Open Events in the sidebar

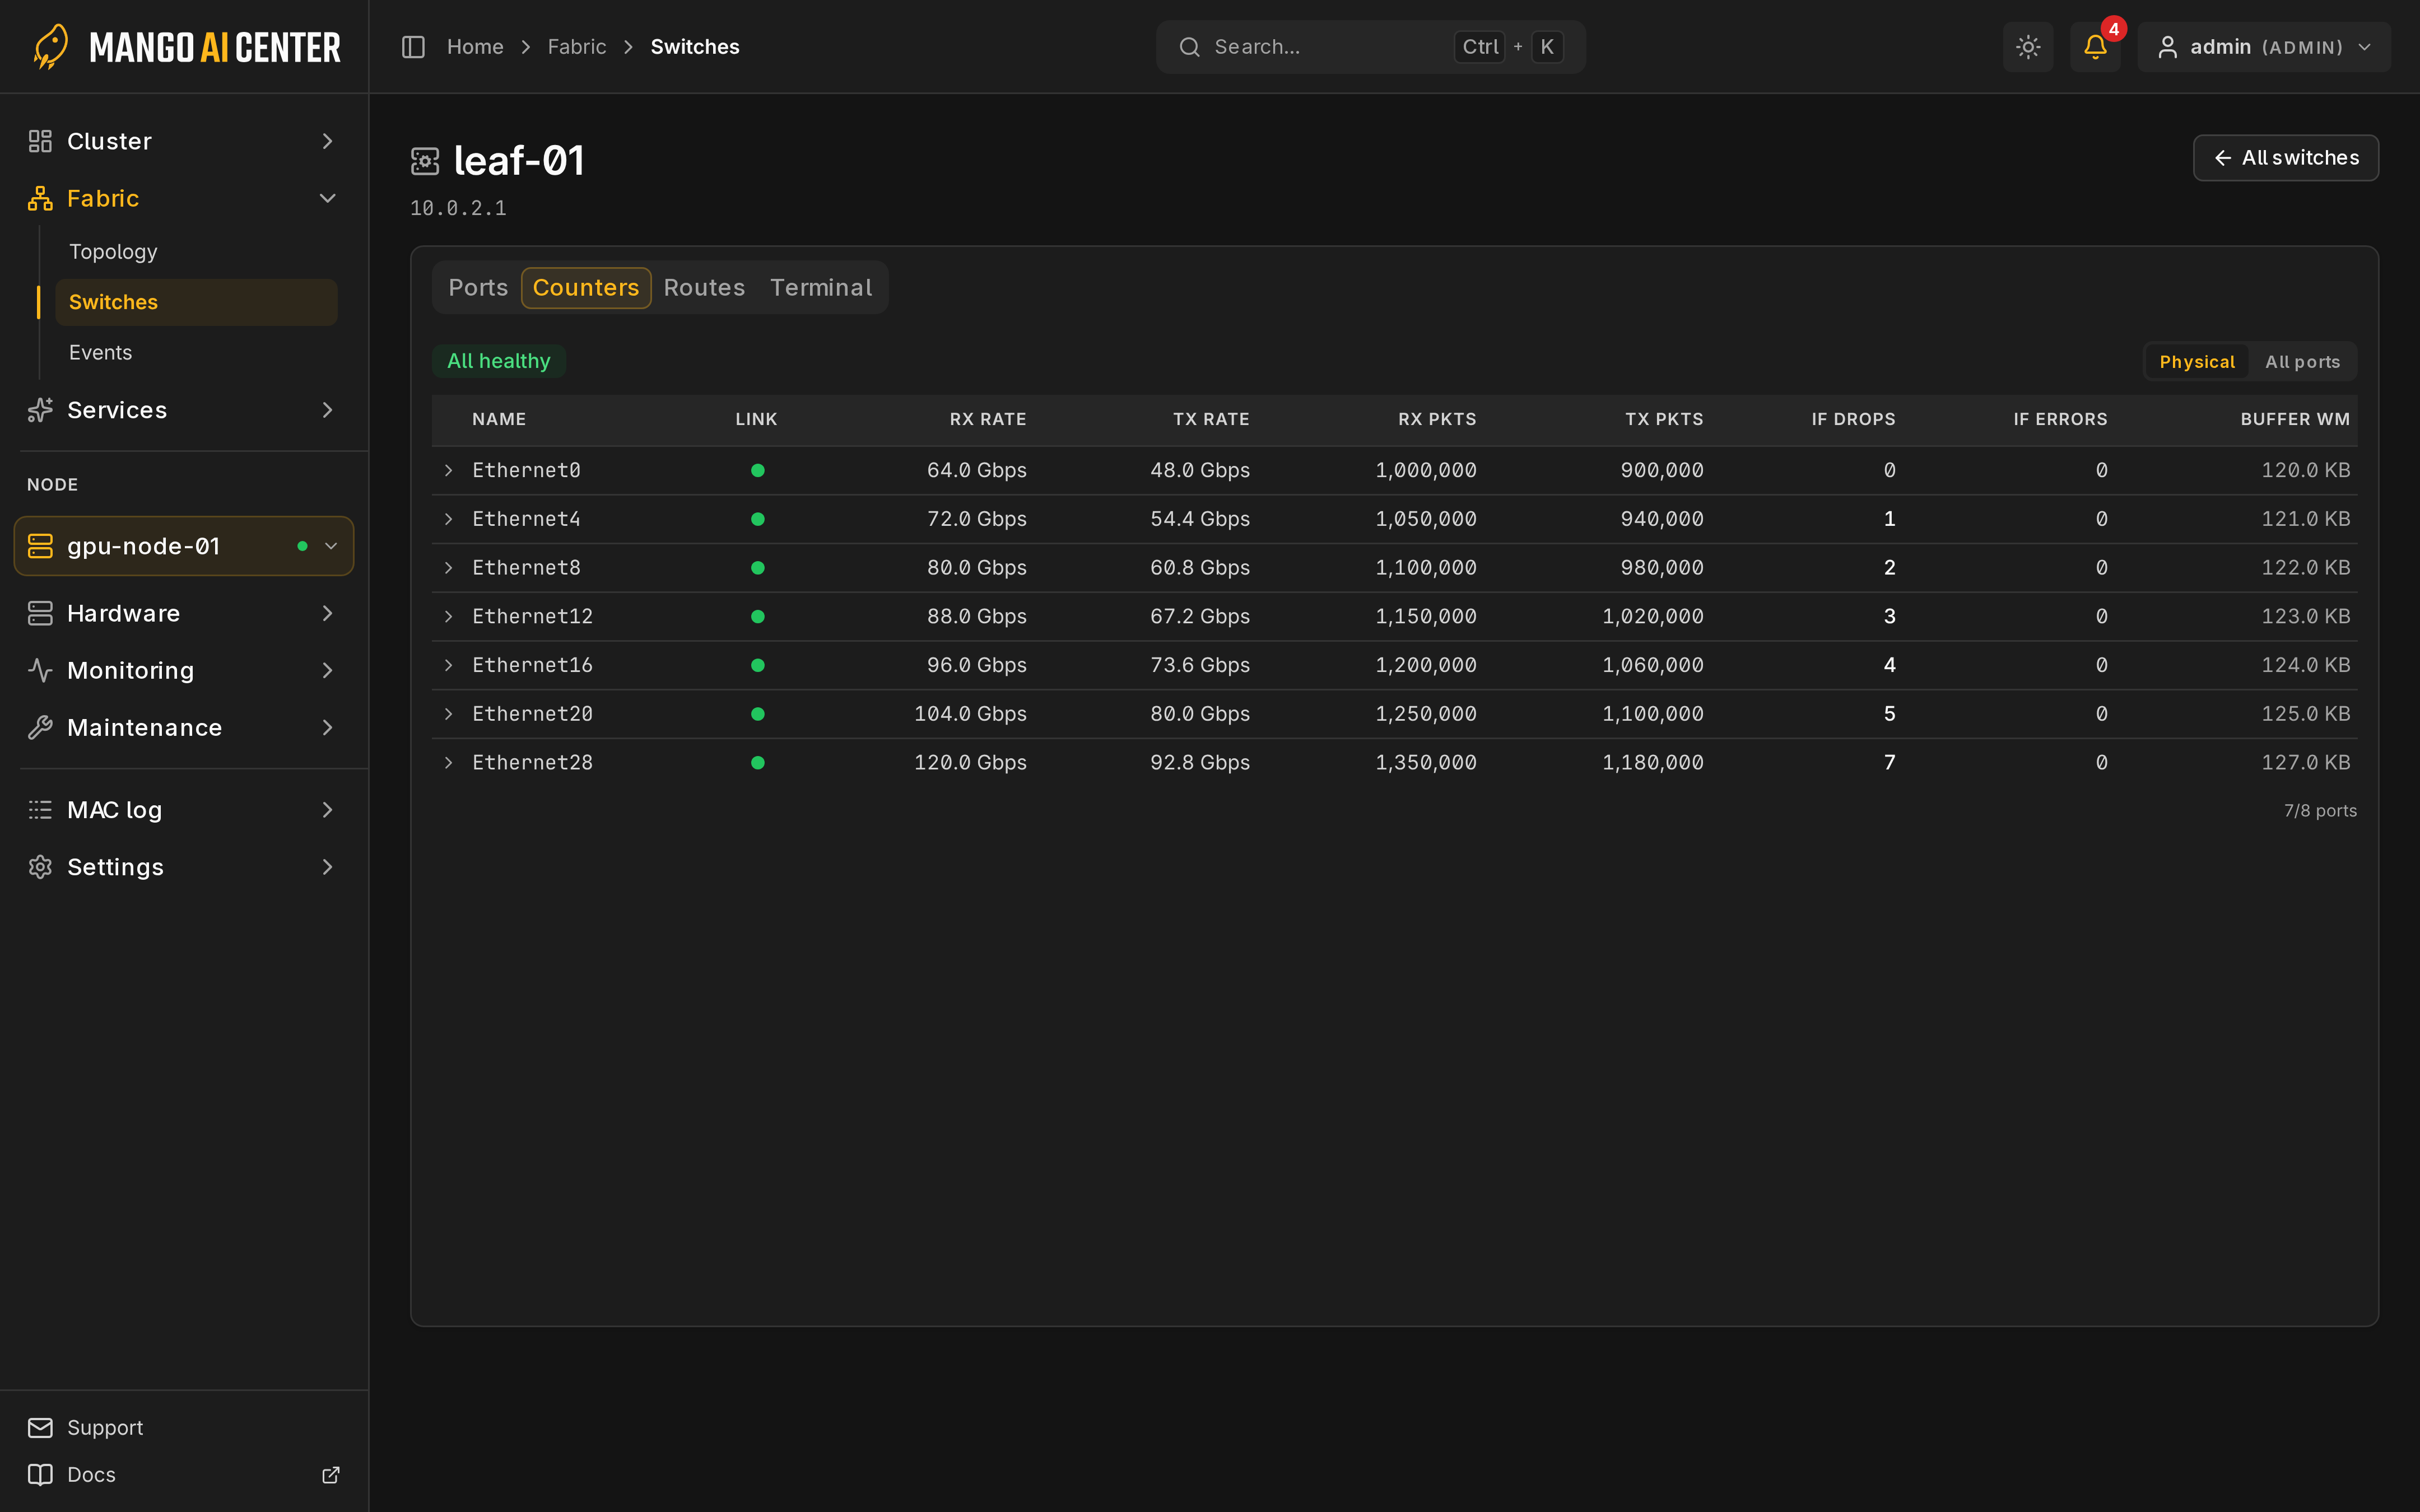coord(100,352)
